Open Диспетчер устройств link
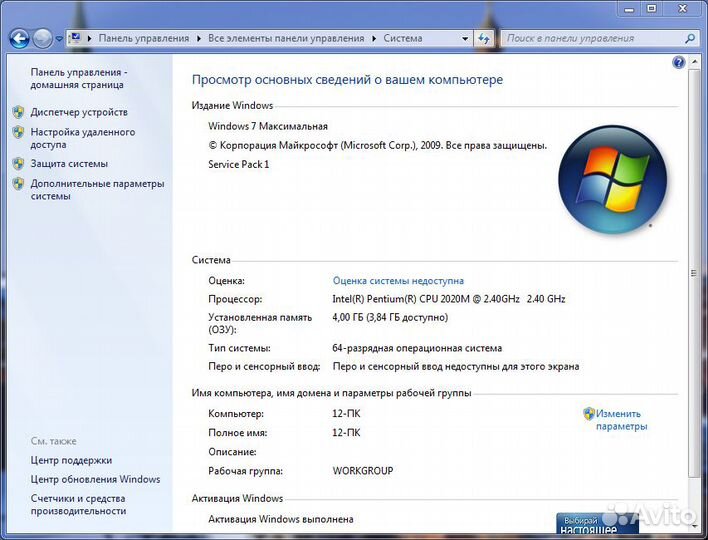The image size is (708, 540). click(79, 112)
